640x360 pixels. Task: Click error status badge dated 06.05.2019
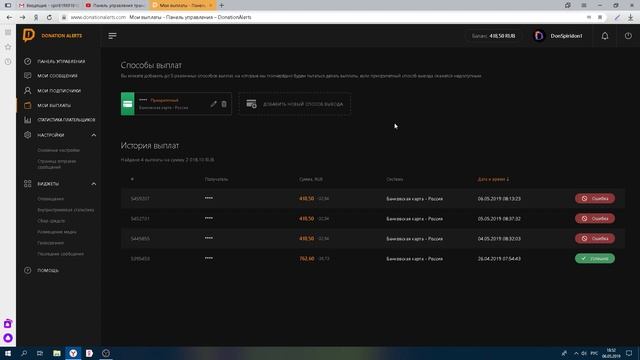pos(595,198)
